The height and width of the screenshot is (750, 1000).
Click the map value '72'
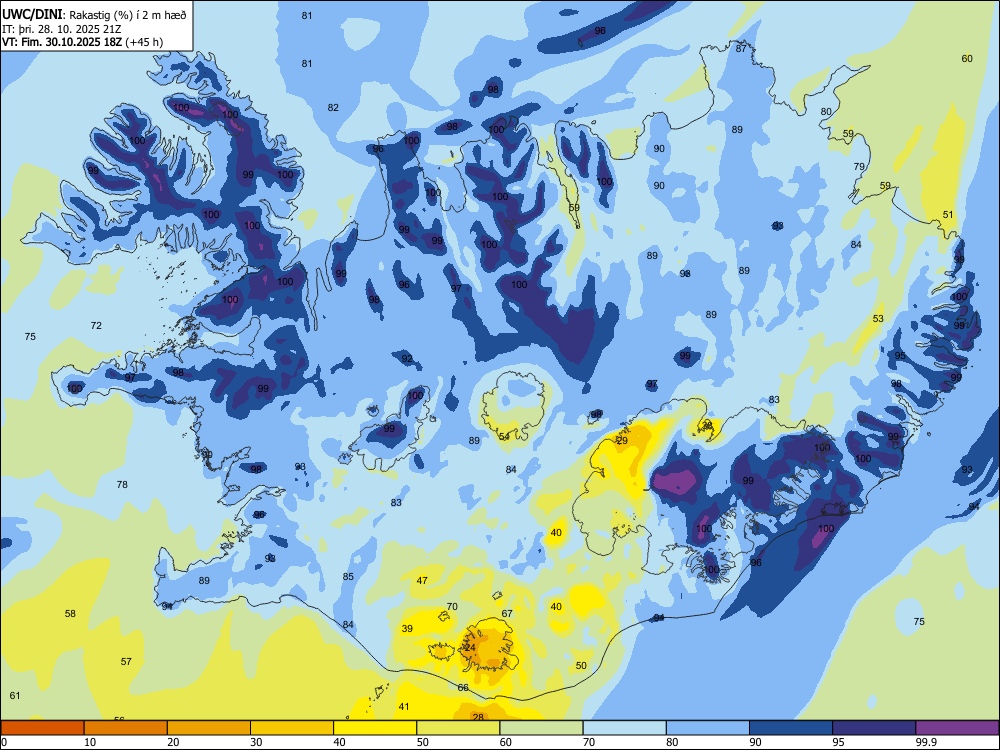(96, 325)
